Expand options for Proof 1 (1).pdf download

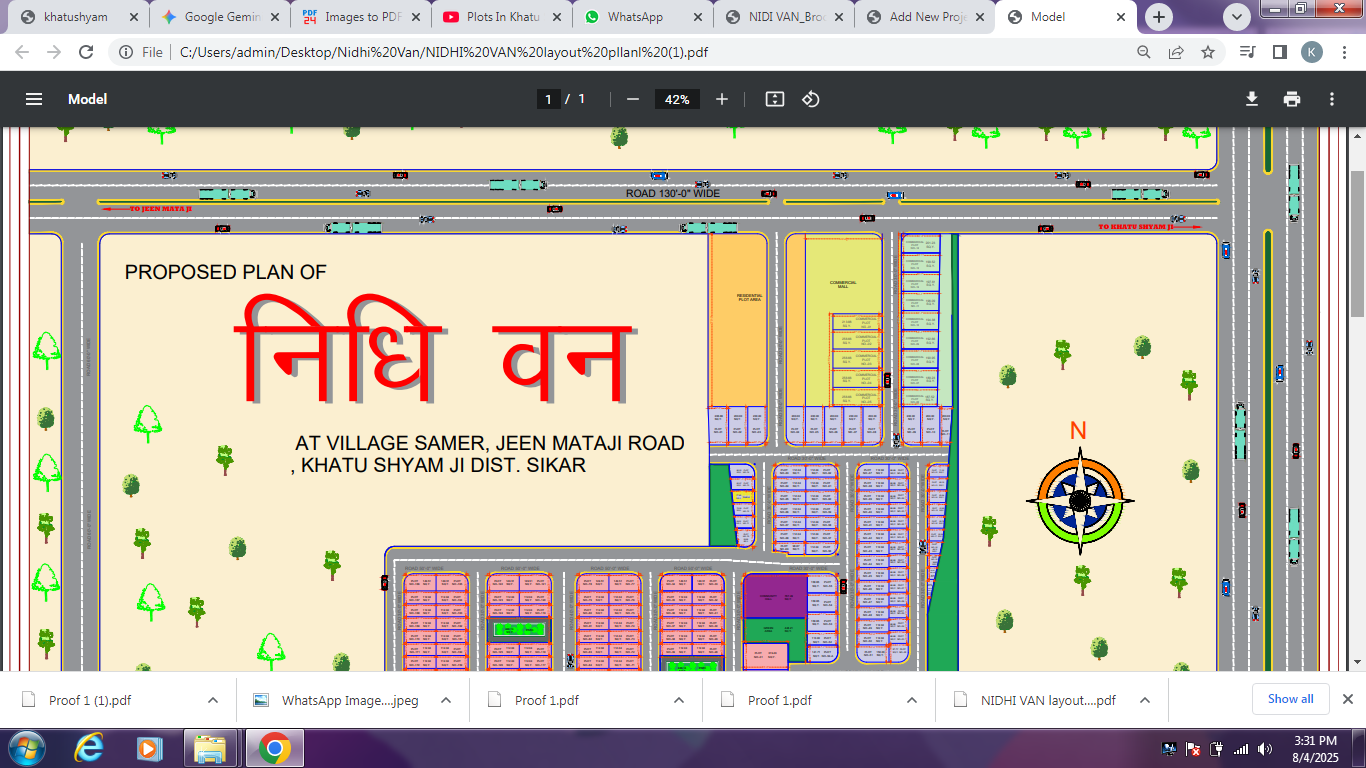[x=213, y=700]
